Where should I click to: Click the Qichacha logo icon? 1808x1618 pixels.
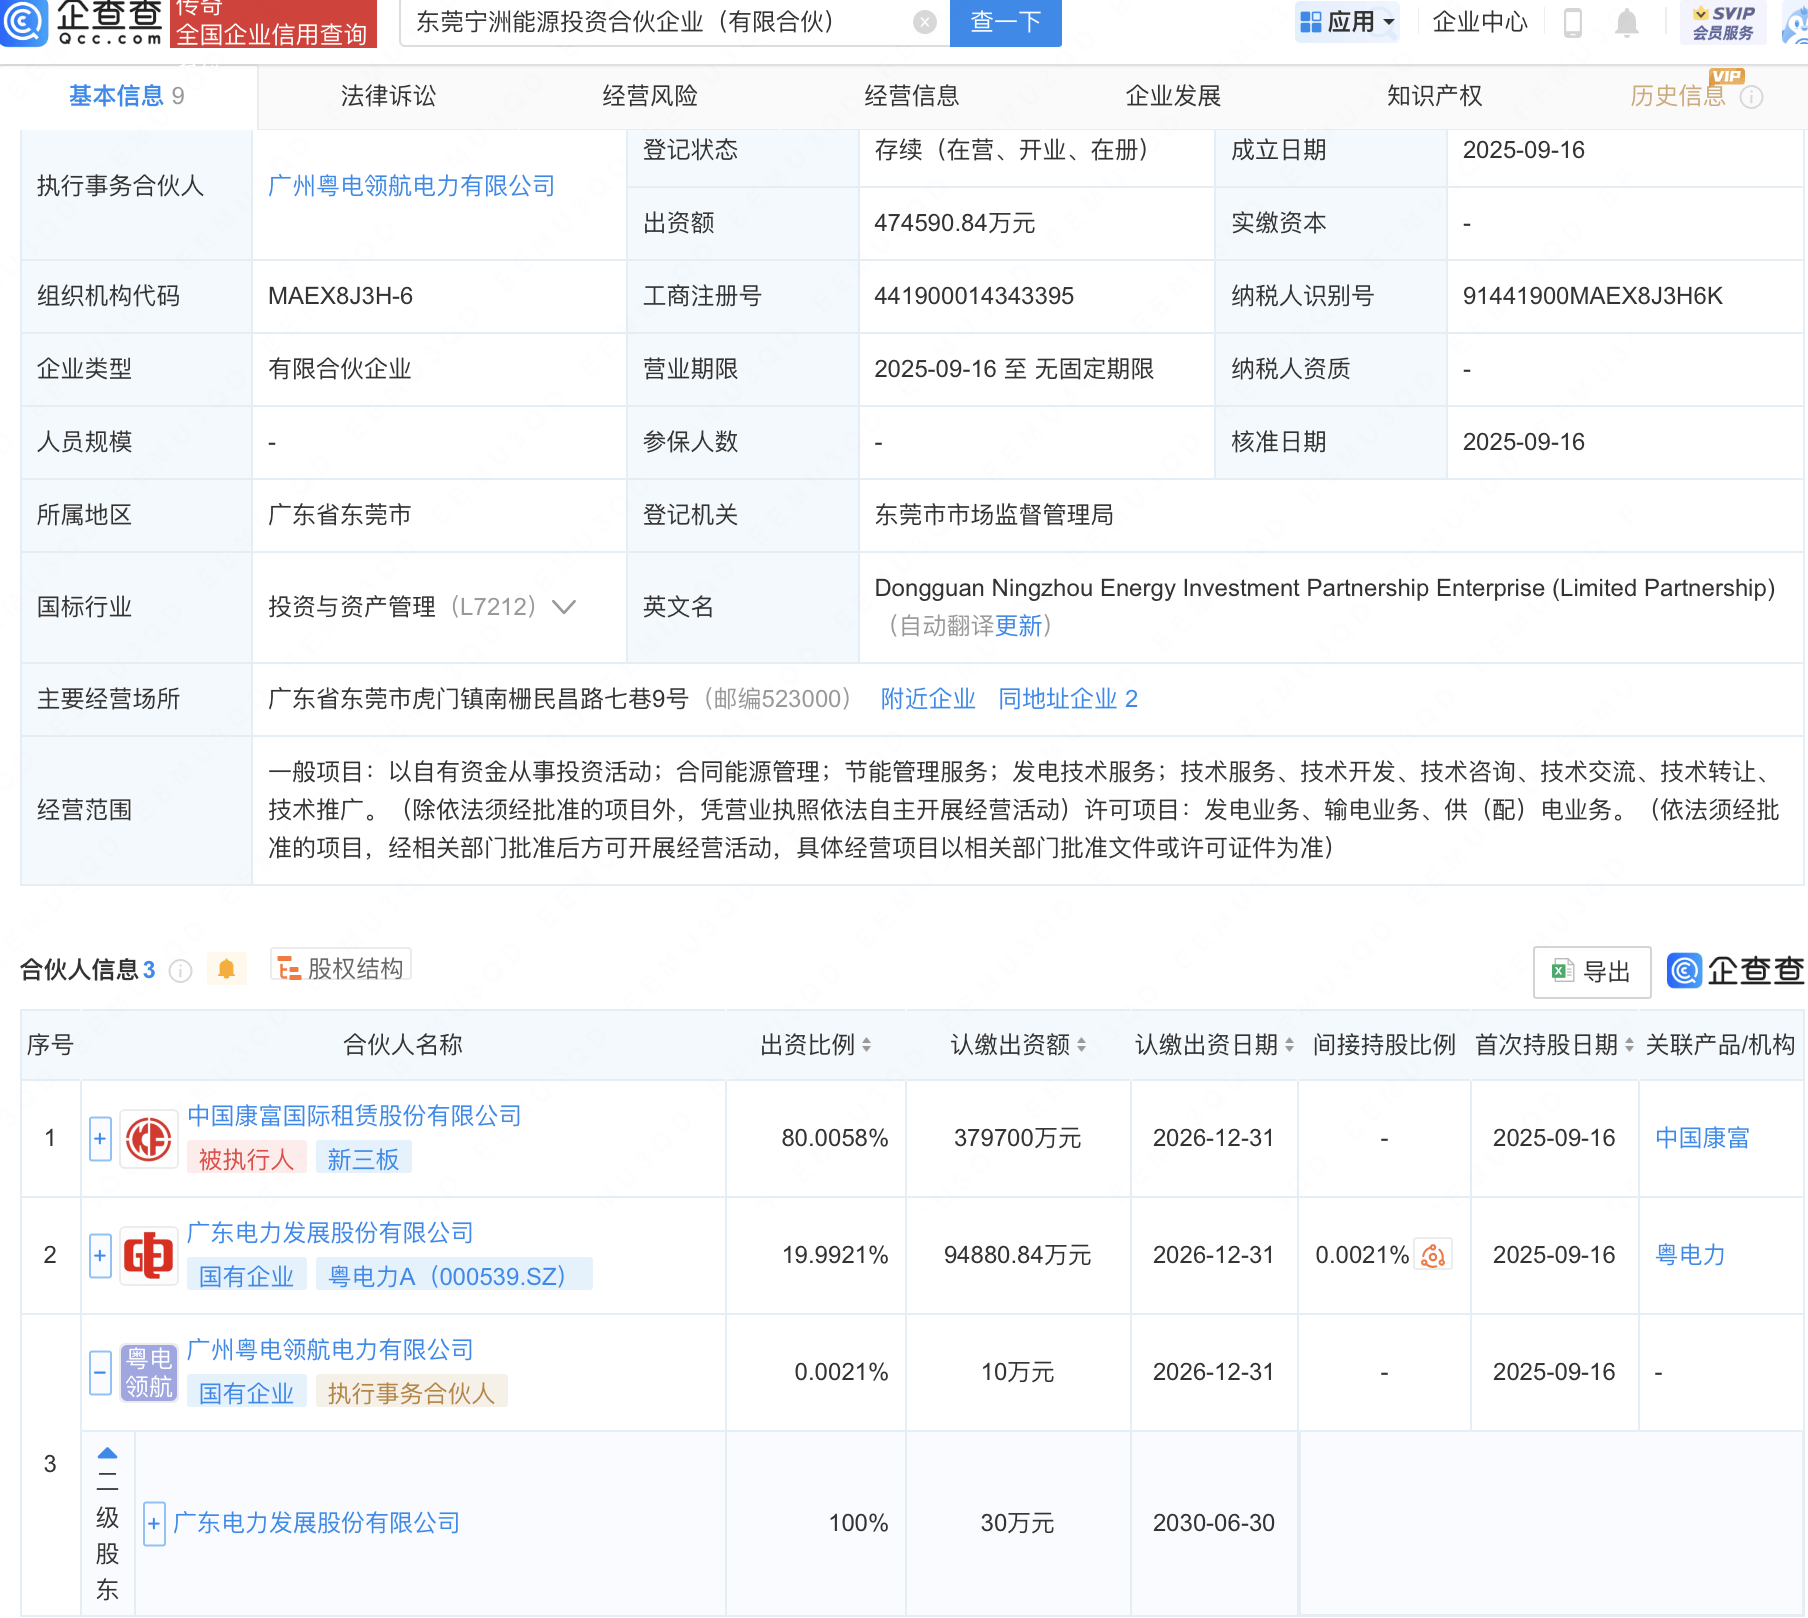pos(23,22)
